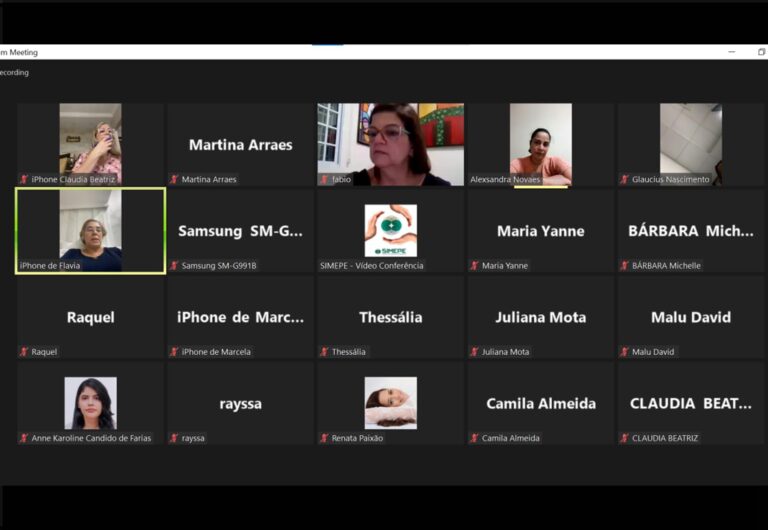The width and height of the screenshot is (768, 530).
Task: Click muted mic icon beside Renata Paixão
Action: pyautogui.click(x=324, y=438)
